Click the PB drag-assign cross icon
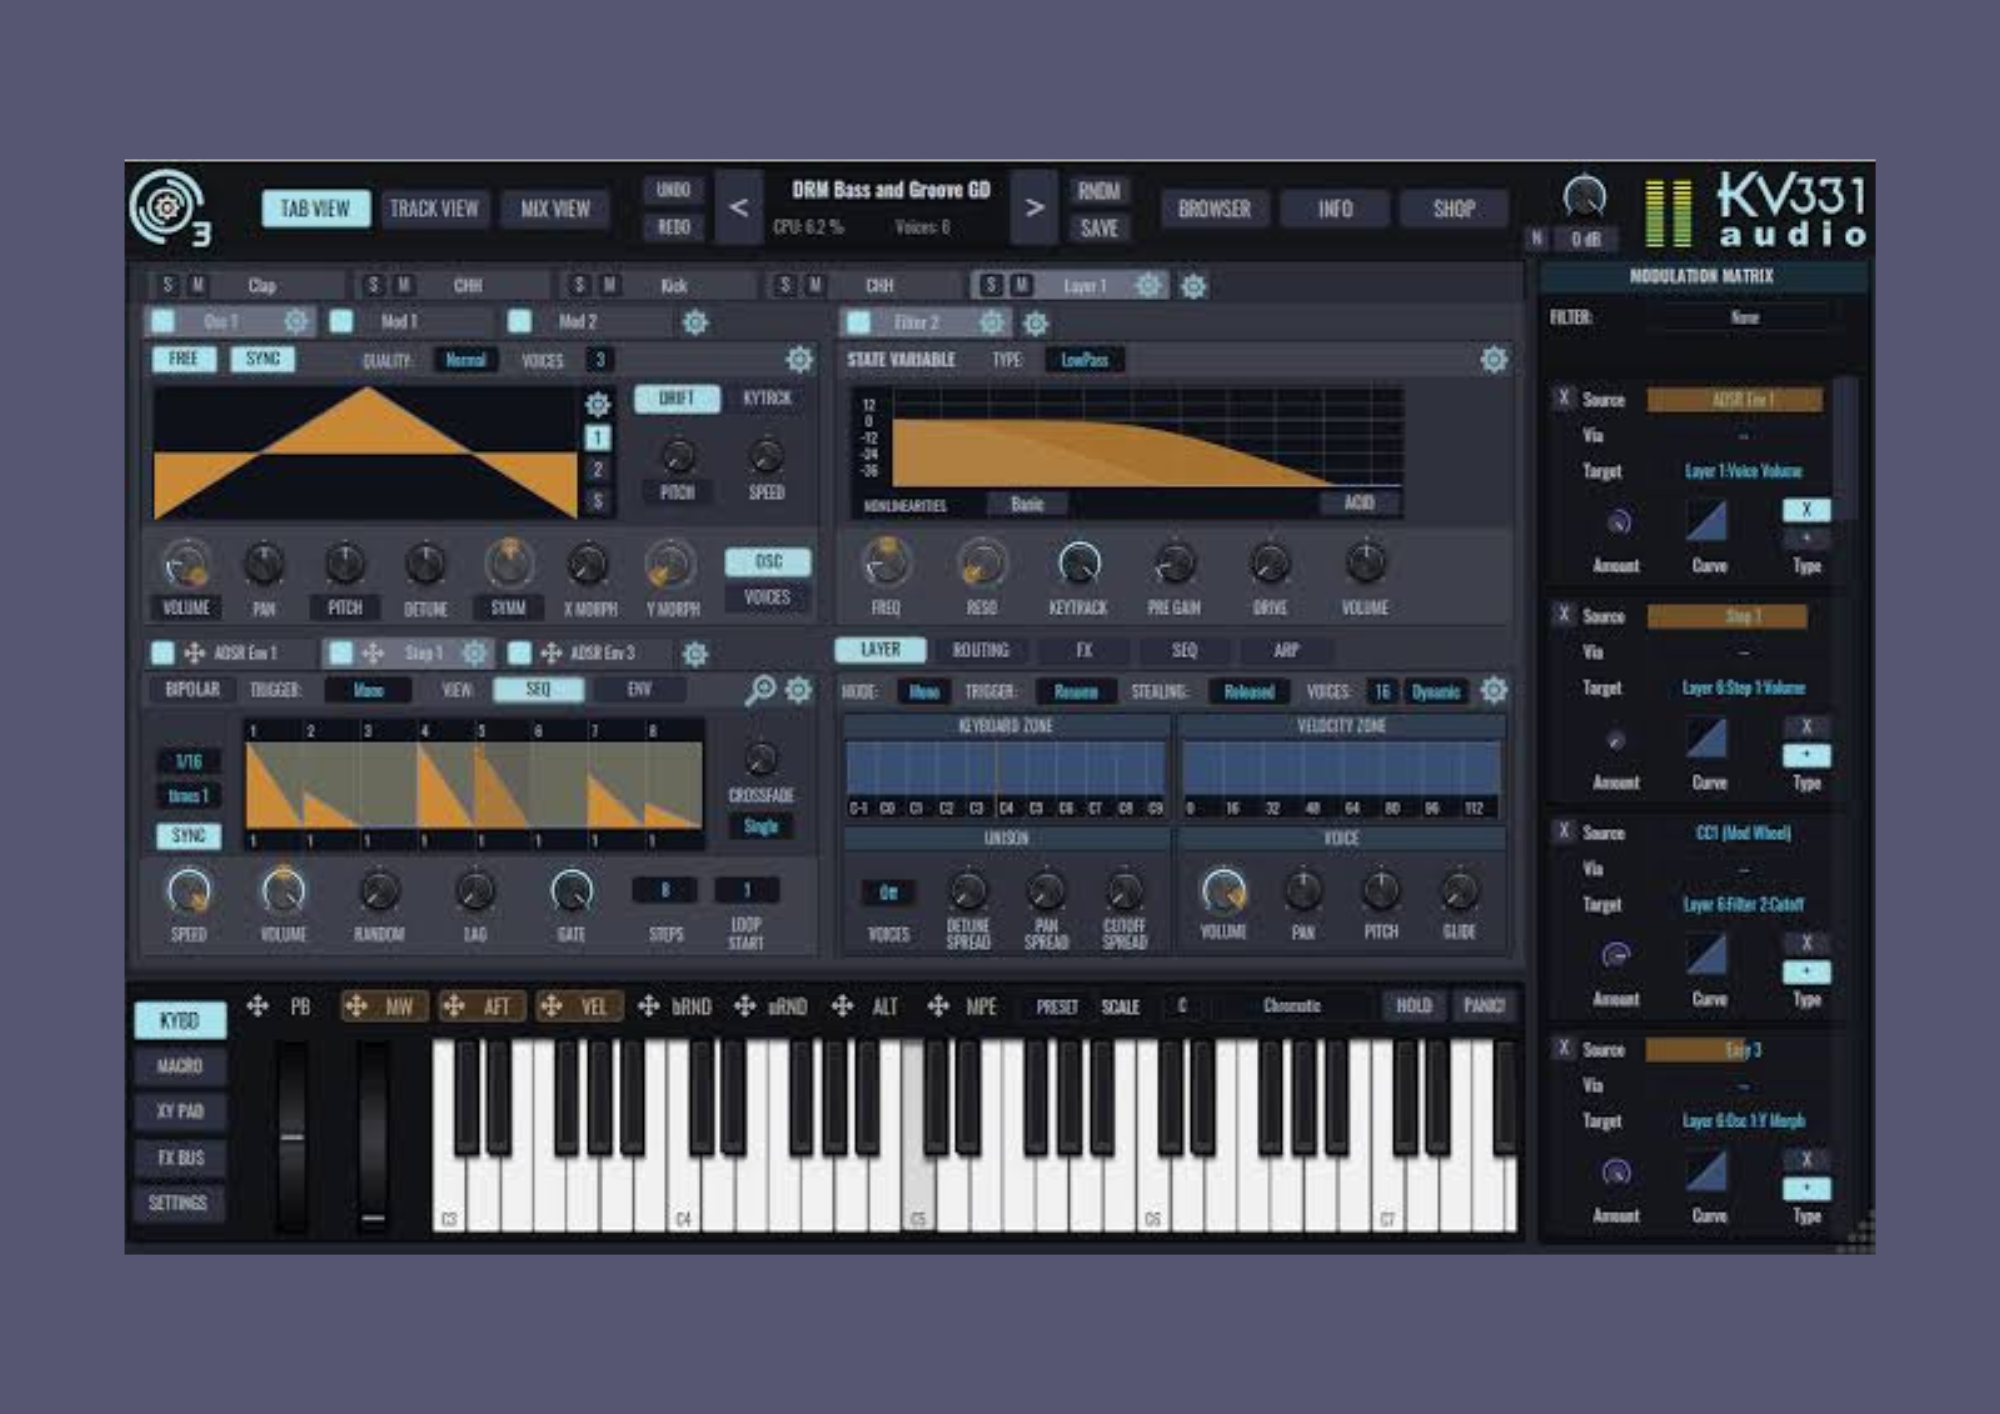This screenshot has height=1414, width=2000. [x=258, y=1006]
